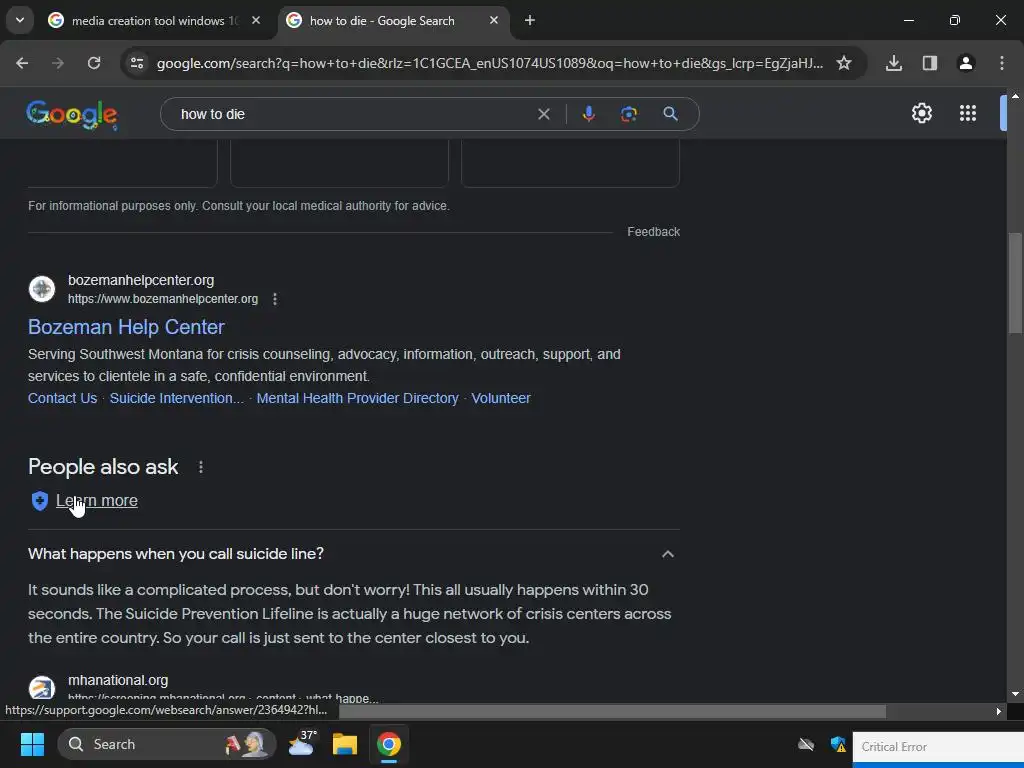1024x768 pixels.
Task: Open a new browser tab
Action: (530, 20)
